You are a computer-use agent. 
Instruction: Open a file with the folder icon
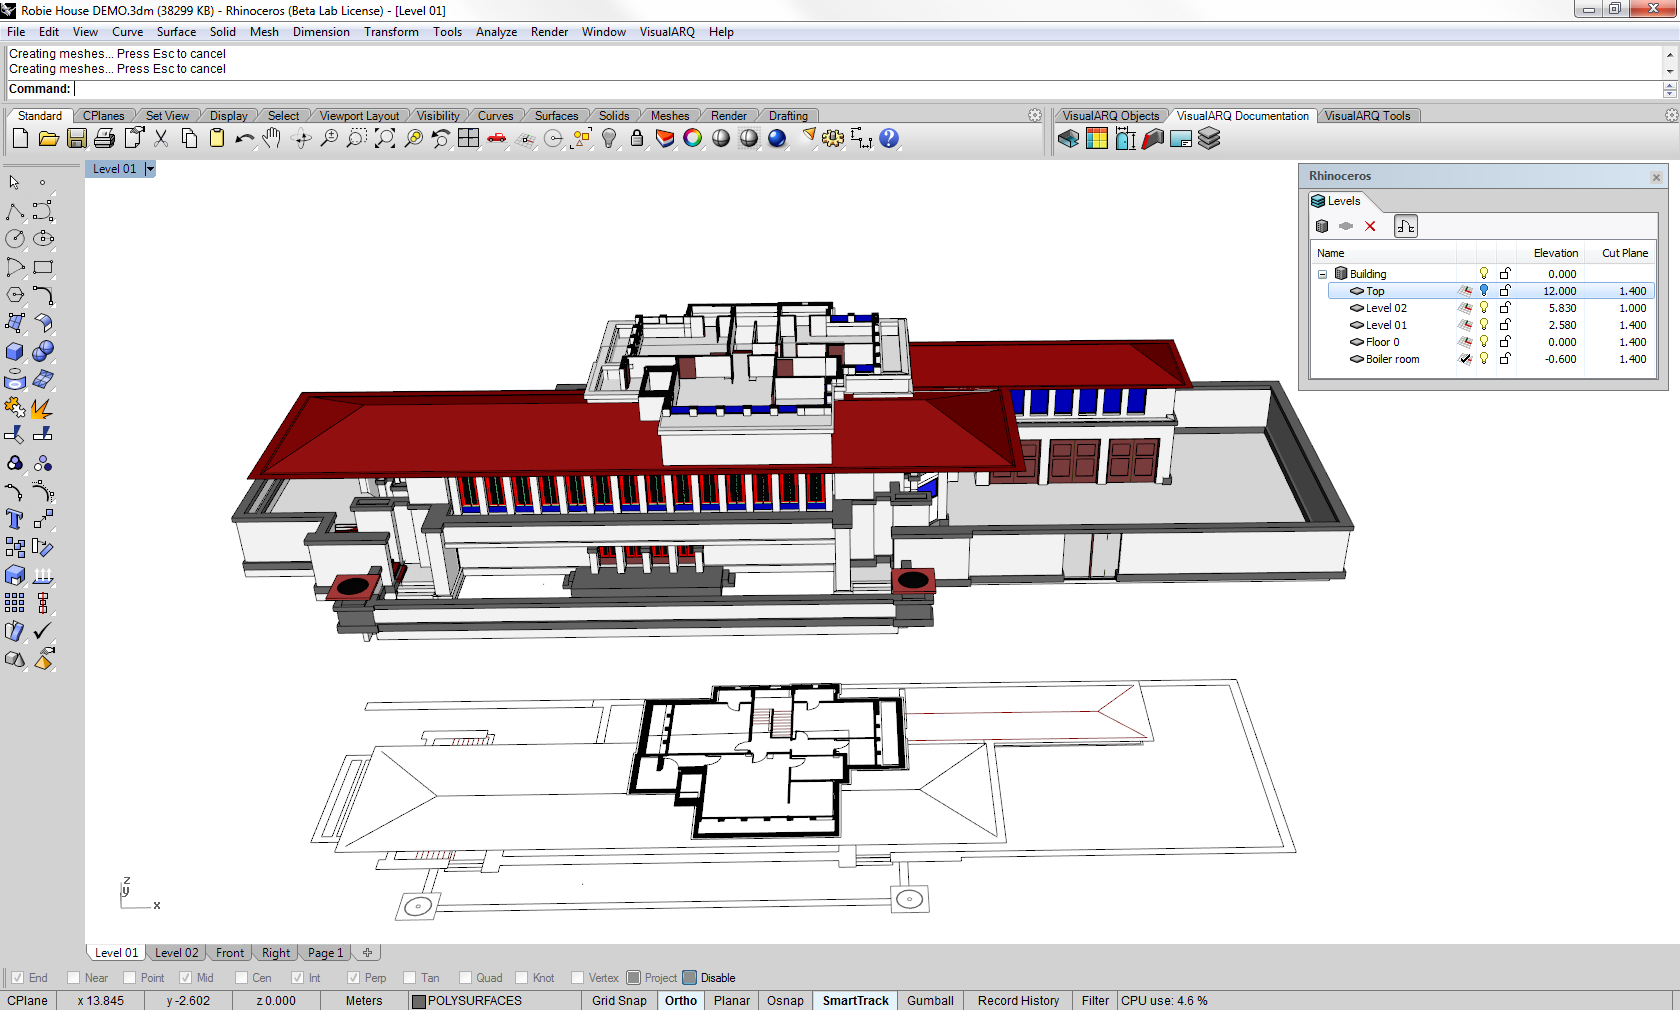point(48,139)
